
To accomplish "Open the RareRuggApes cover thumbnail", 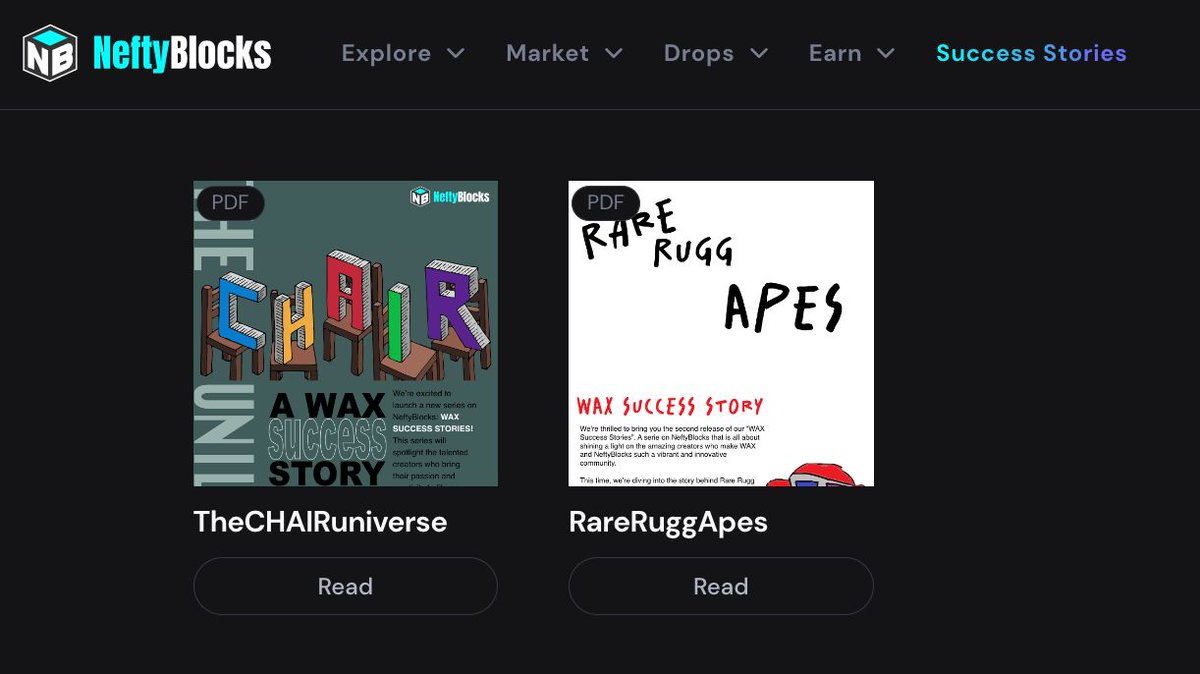I will (721, 332).
